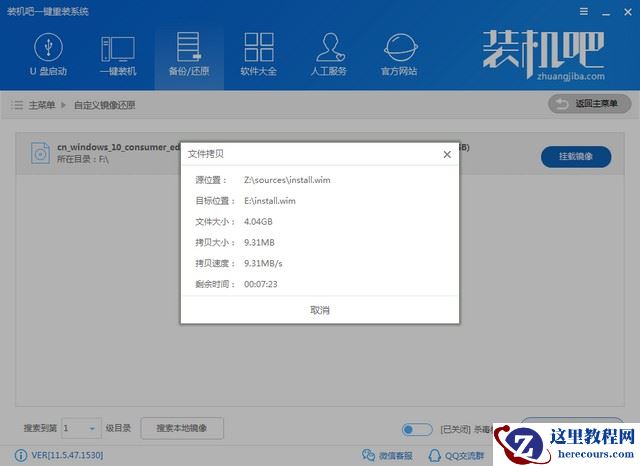Click 主菜单 in the breadcrumb
The width and height of the screenshot is (640, 466).
[42, 105]
